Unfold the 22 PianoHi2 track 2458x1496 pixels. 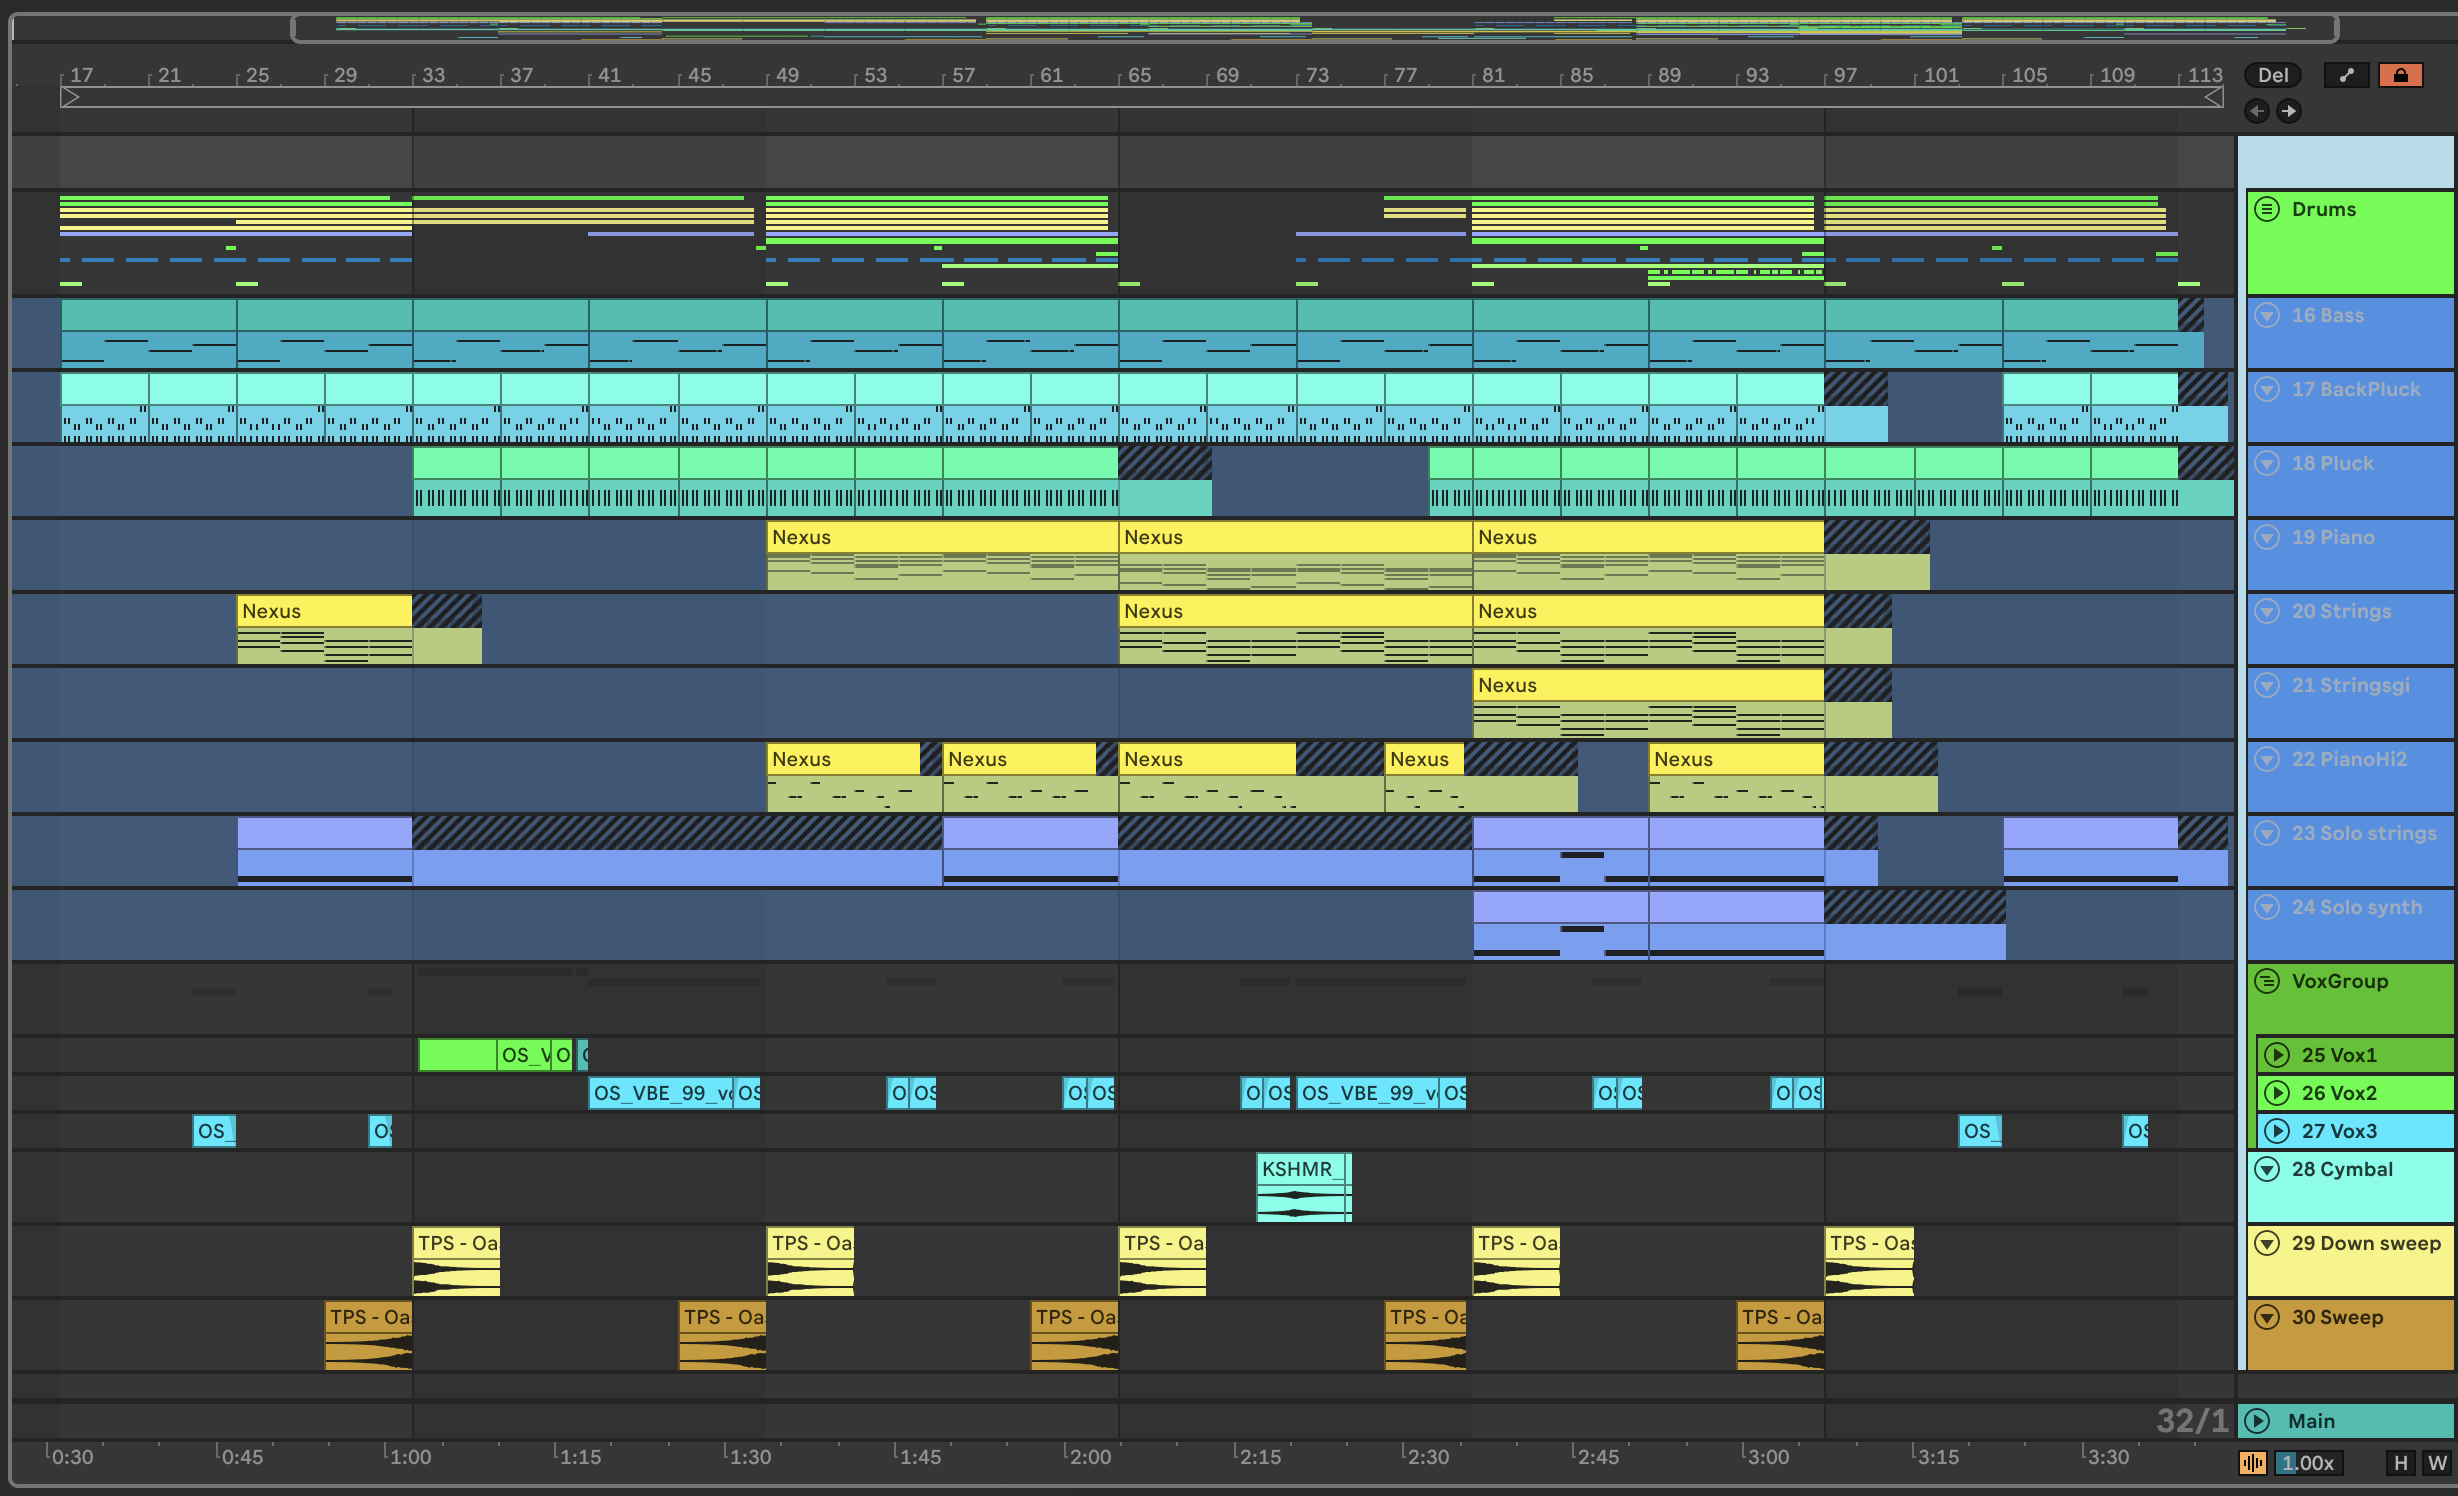click(2267, 759)
